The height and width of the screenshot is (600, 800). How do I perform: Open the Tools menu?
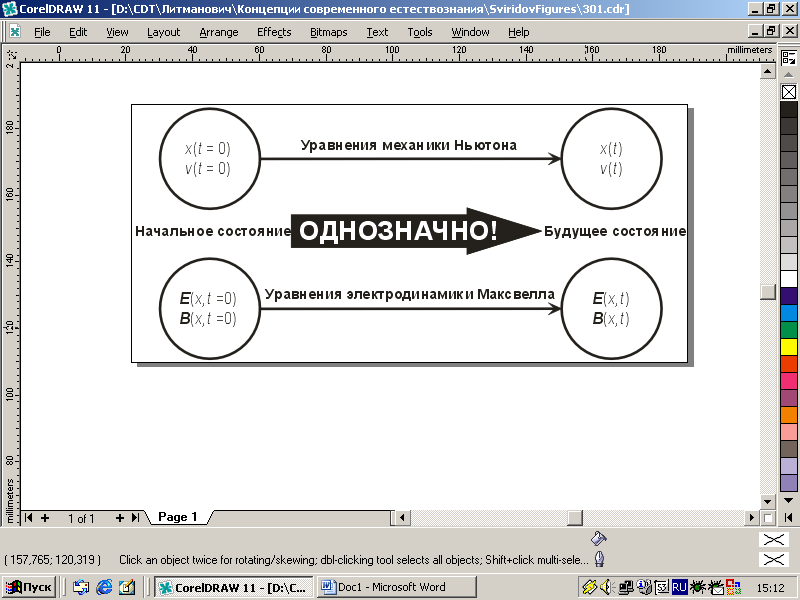click(420, 32)
